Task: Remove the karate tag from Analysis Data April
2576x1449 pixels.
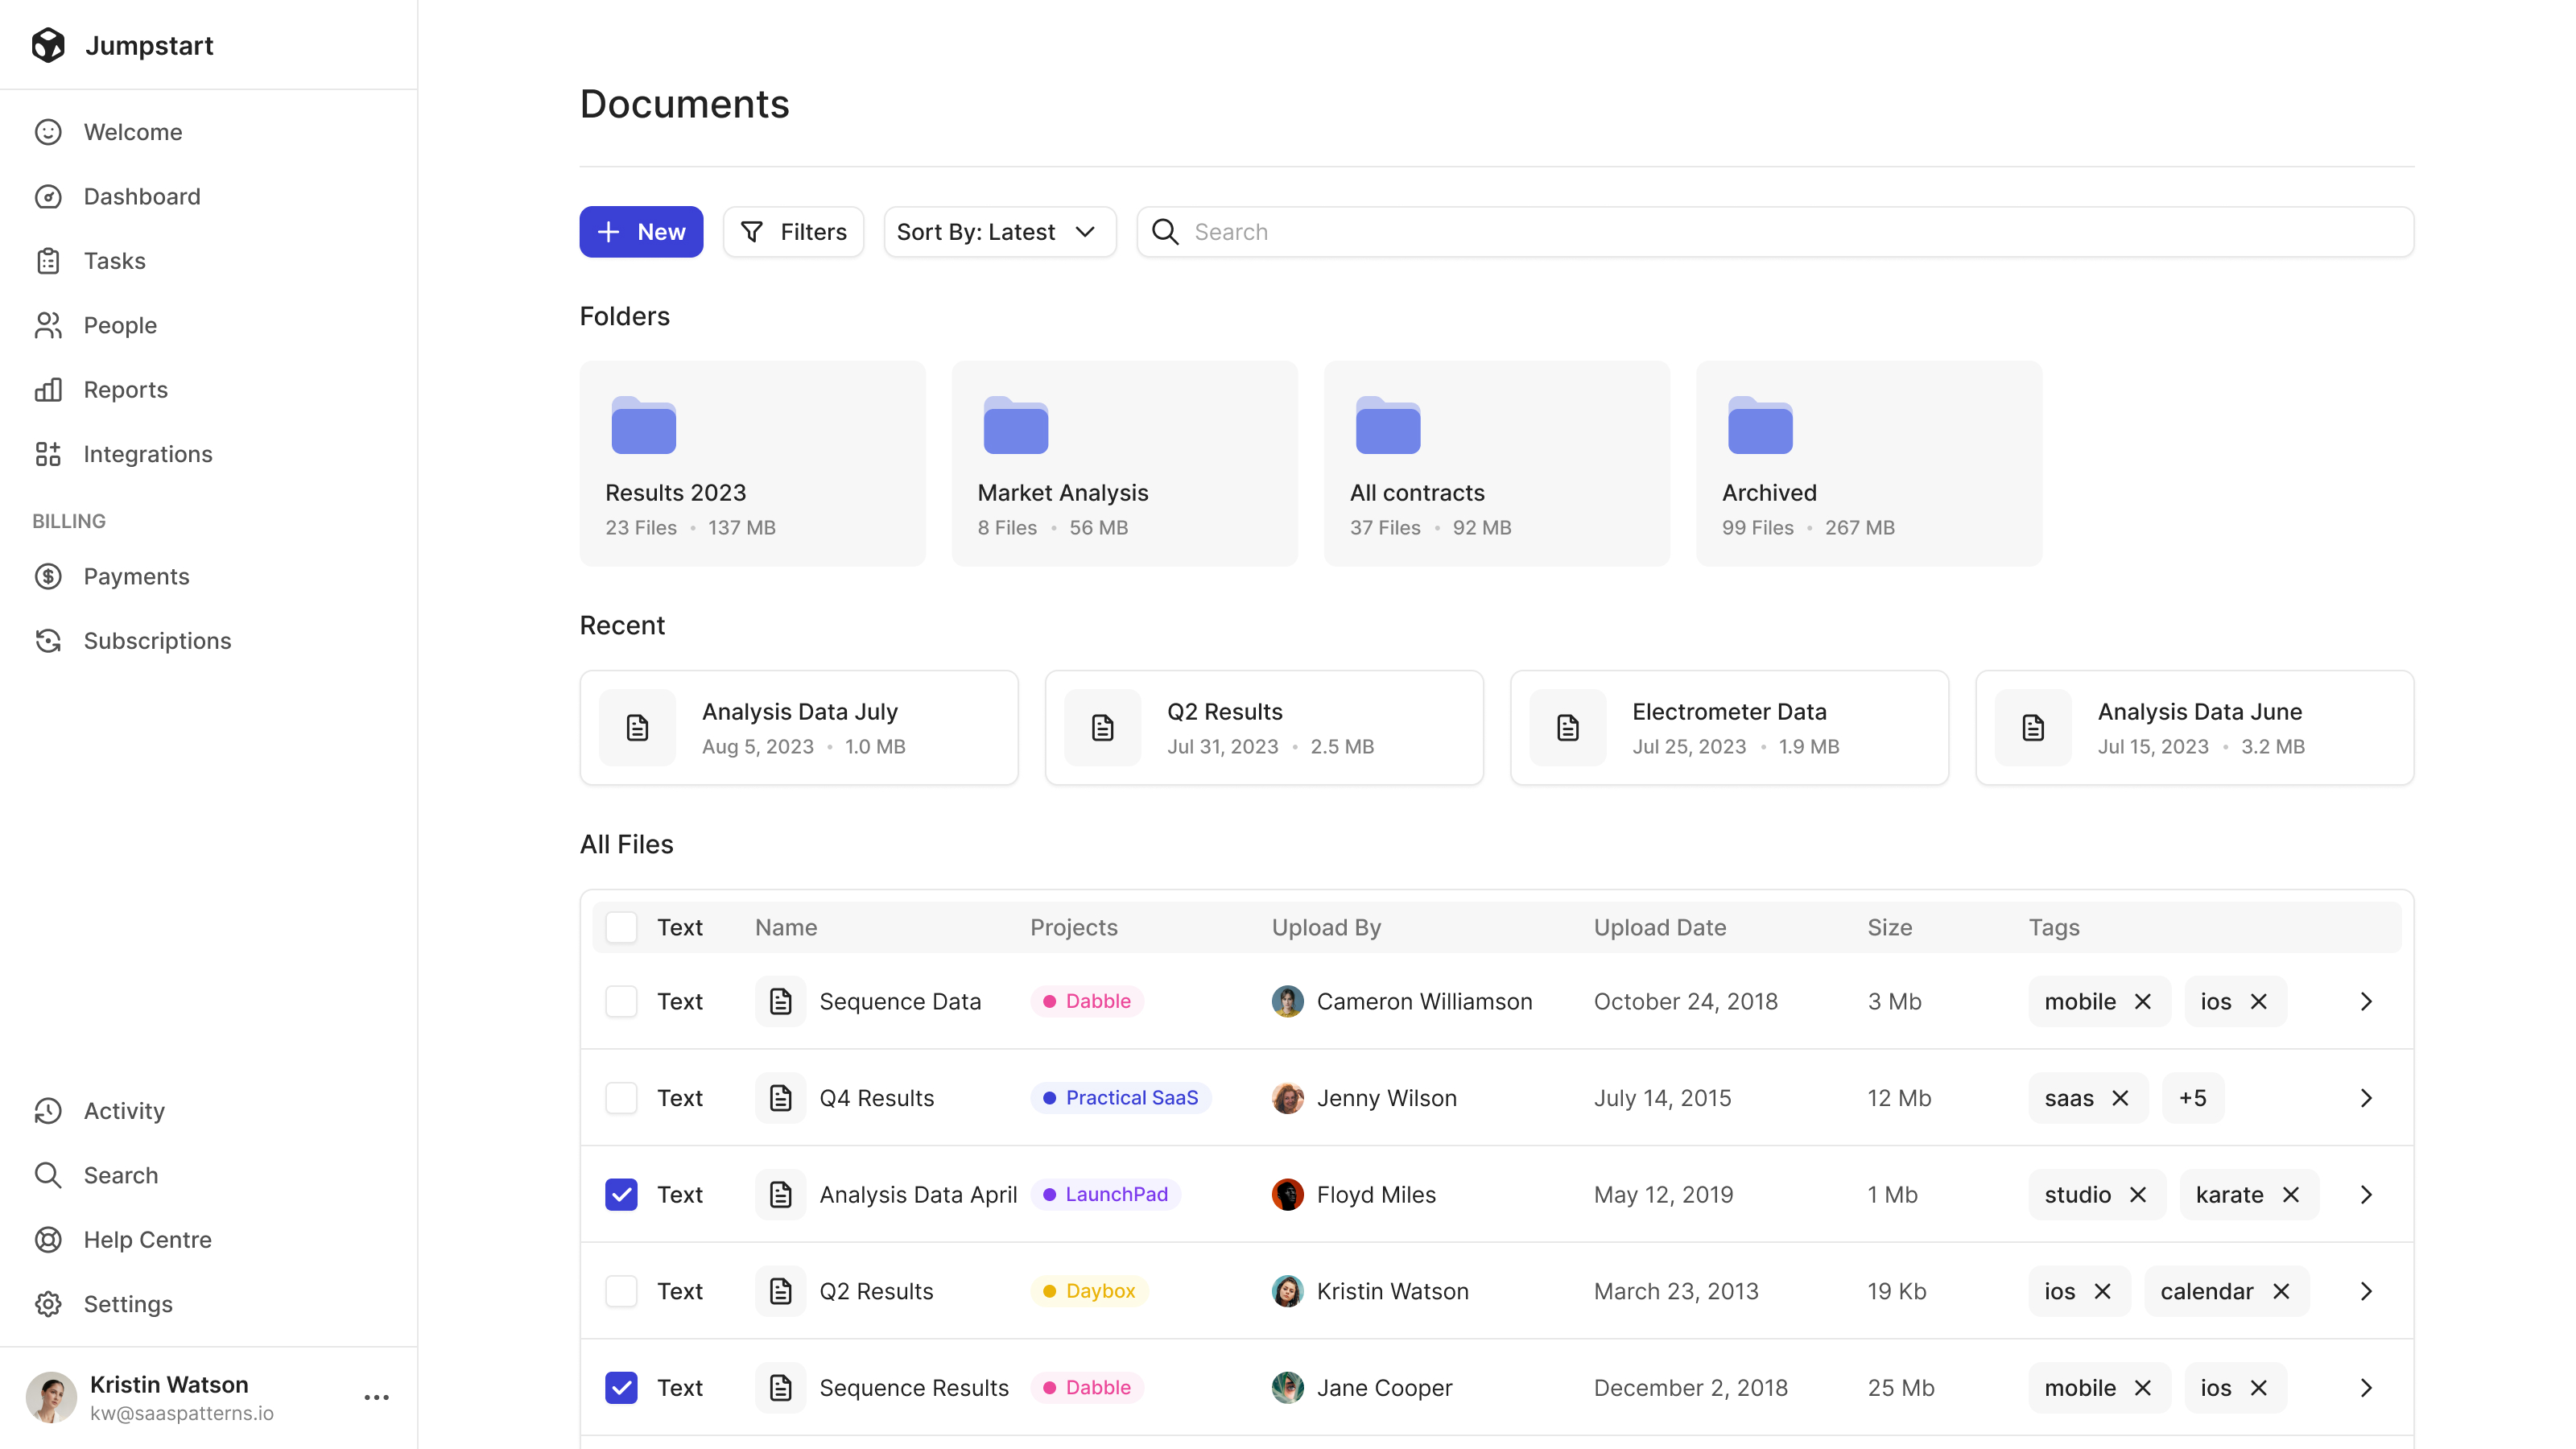Action: coord(2291,1195)
